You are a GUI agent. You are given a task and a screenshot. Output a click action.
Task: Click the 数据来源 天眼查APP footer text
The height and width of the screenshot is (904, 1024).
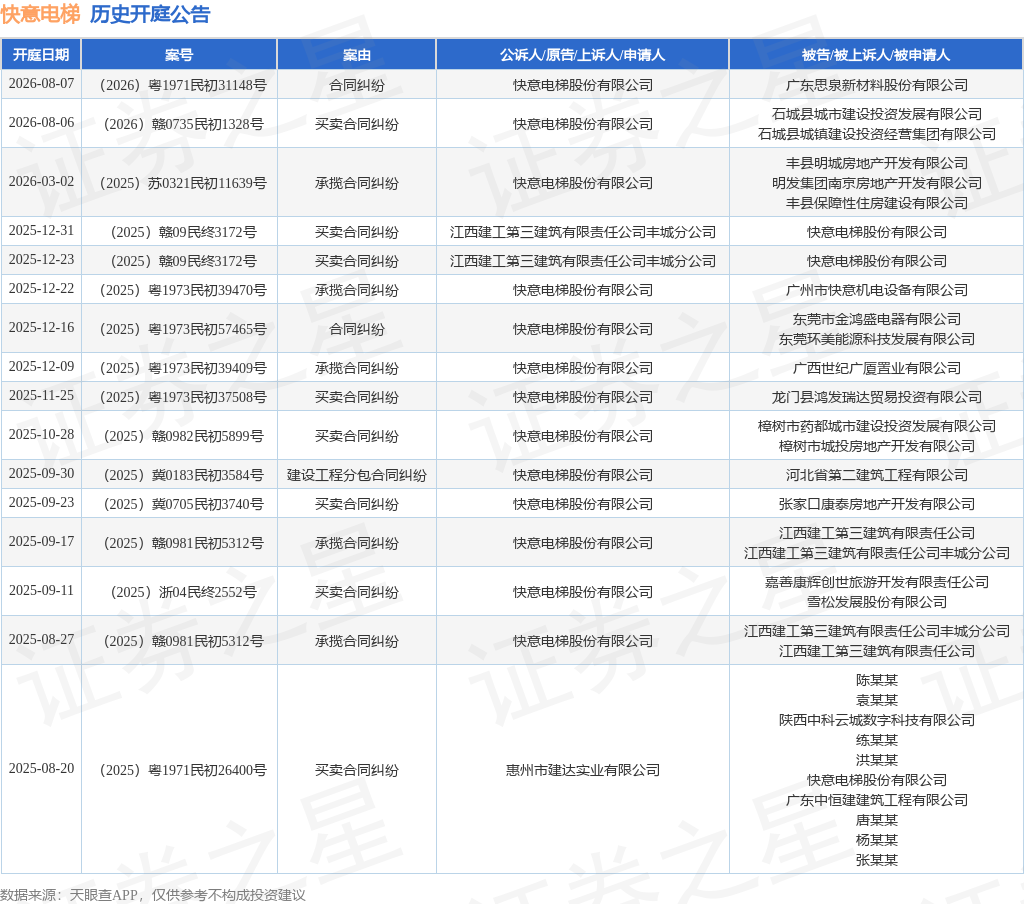153,895
